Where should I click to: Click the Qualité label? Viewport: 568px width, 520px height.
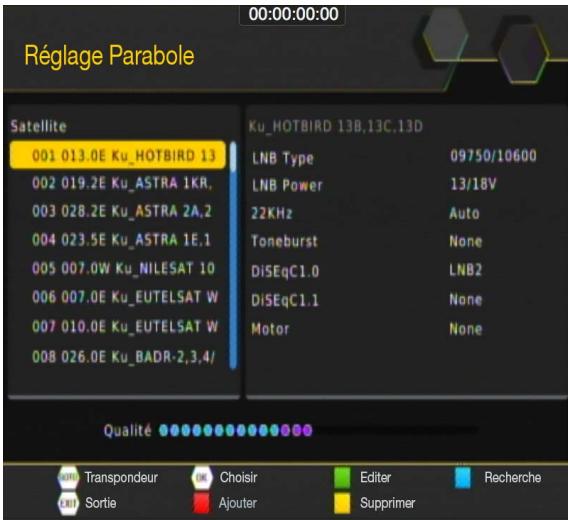[128, 430]
